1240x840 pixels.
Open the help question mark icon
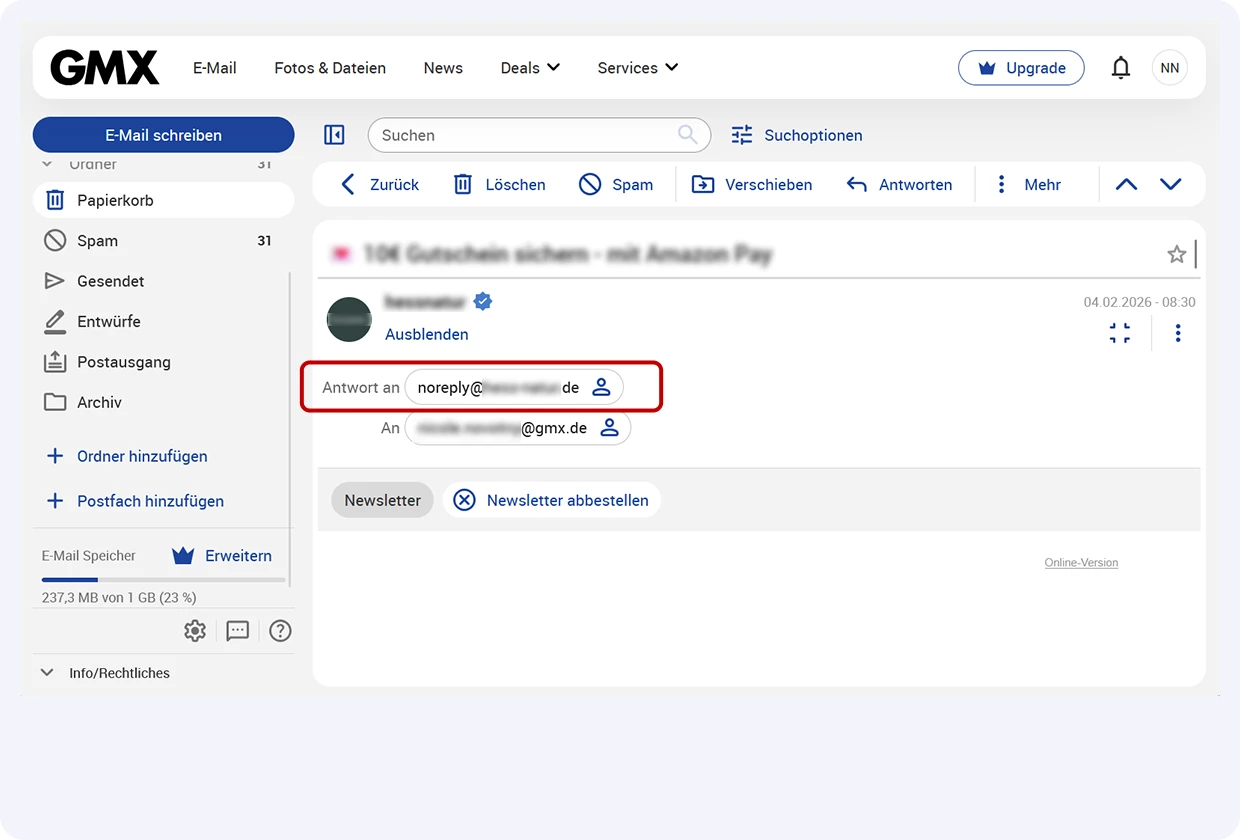coord(281,631)
